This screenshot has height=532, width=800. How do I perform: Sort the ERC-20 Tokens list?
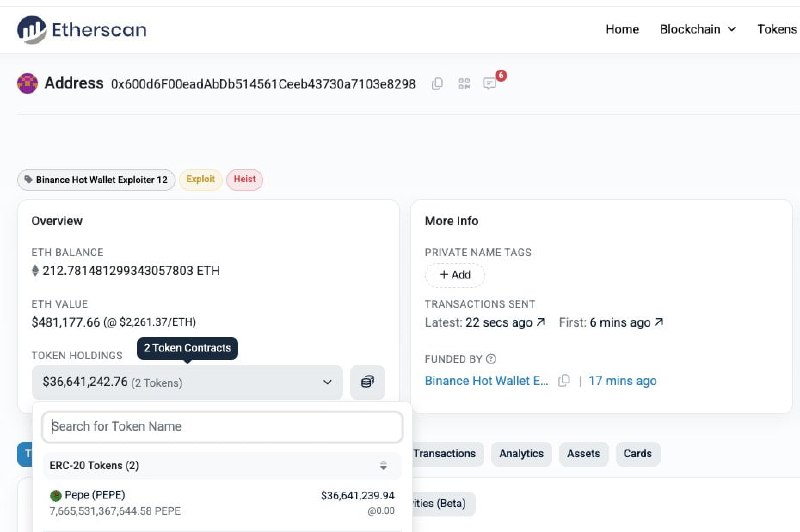(383, 466)
